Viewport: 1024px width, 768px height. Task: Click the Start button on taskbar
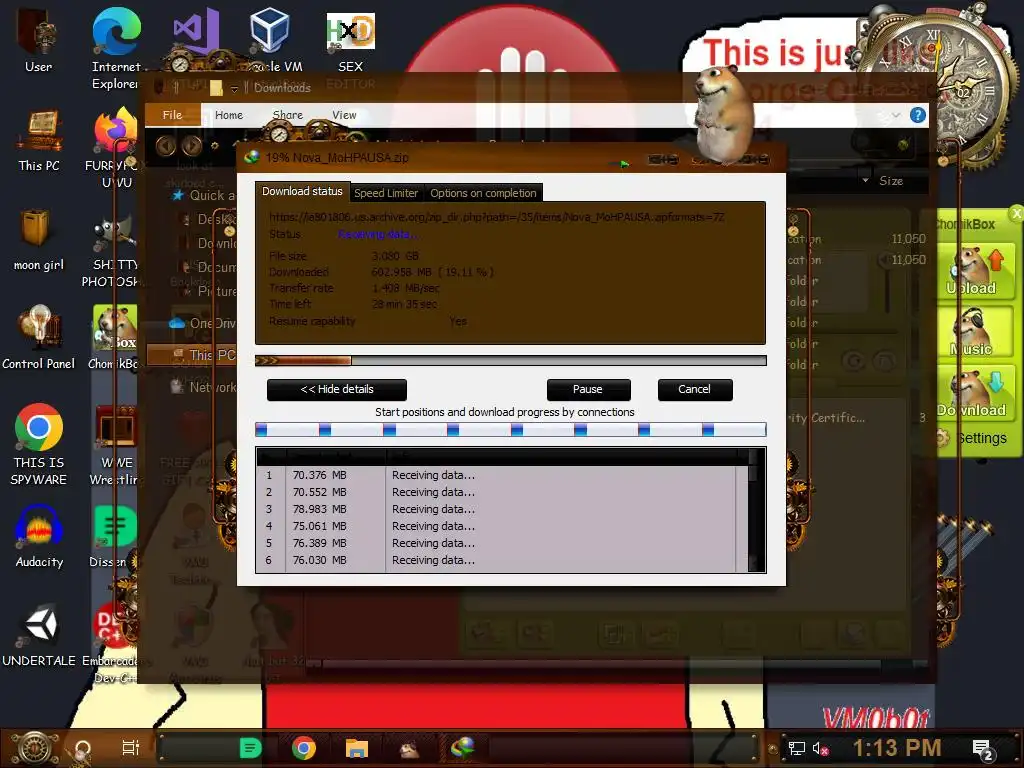(x=34, y=748)
